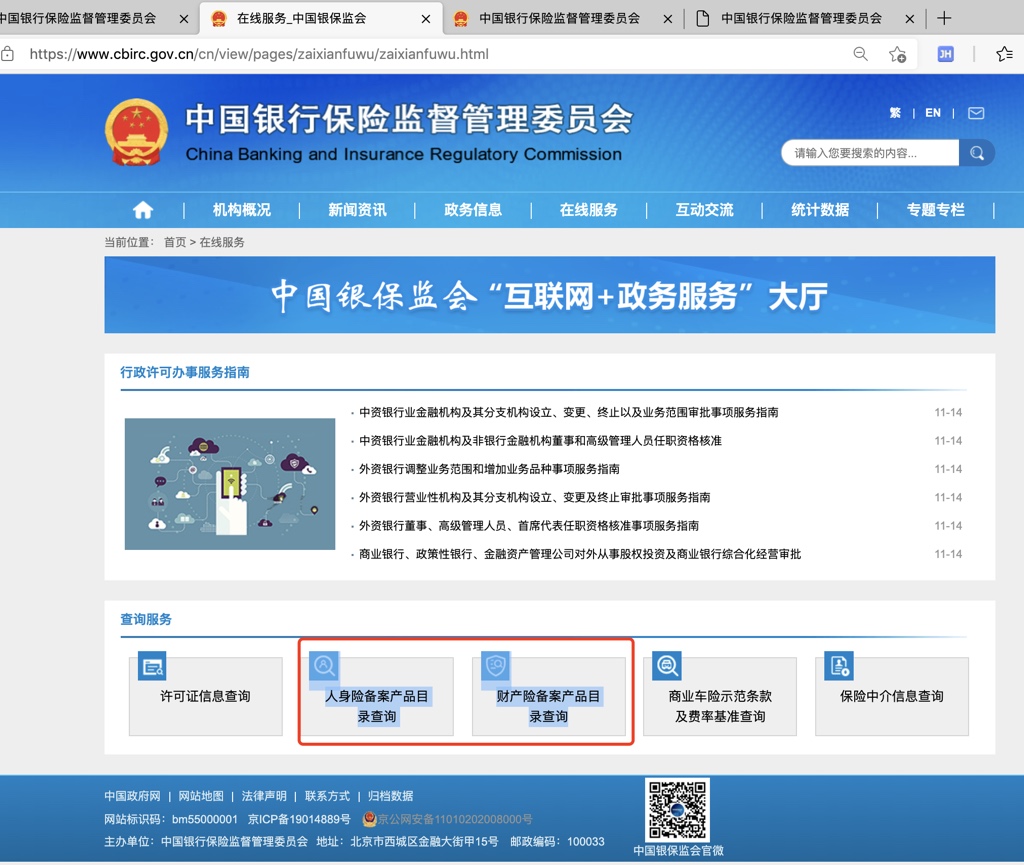Switch to traditional Chinese with 繁

[895, 113]
